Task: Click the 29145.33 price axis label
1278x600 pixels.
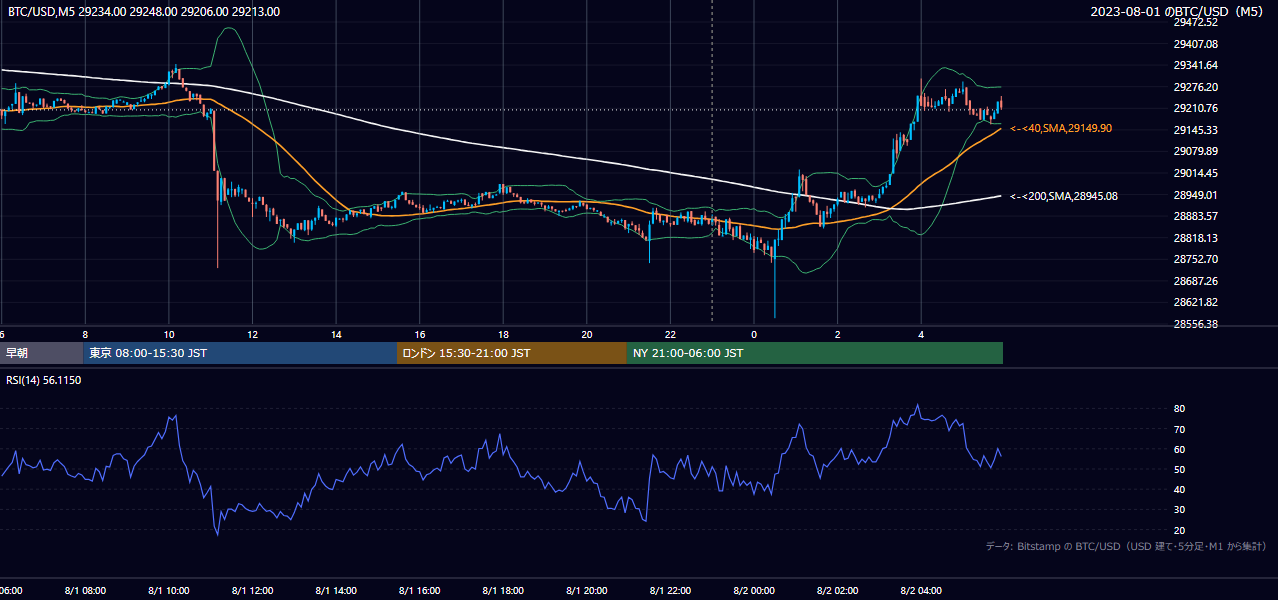Action: (x=1195, y=130)
